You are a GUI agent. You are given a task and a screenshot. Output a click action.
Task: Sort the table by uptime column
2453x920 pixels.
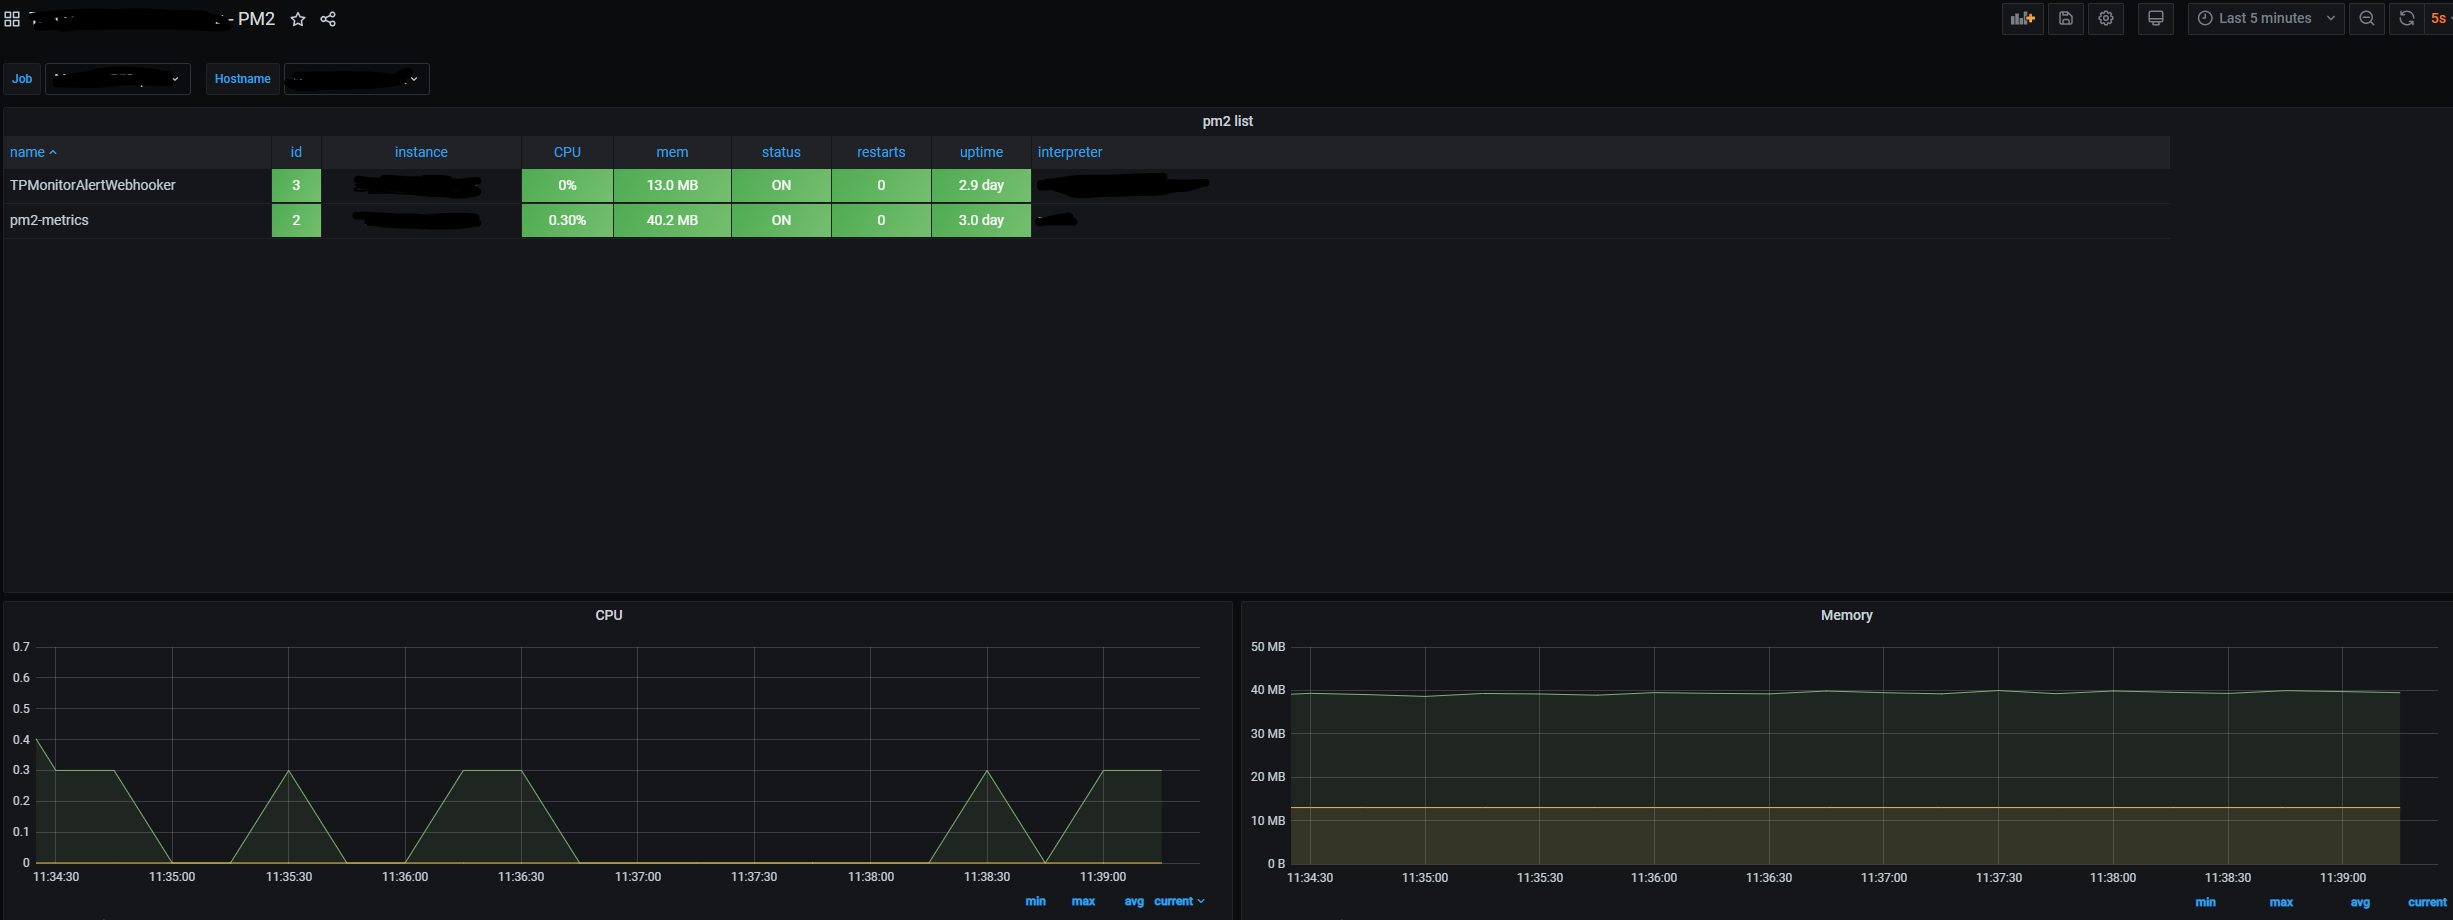click(981, 152)
